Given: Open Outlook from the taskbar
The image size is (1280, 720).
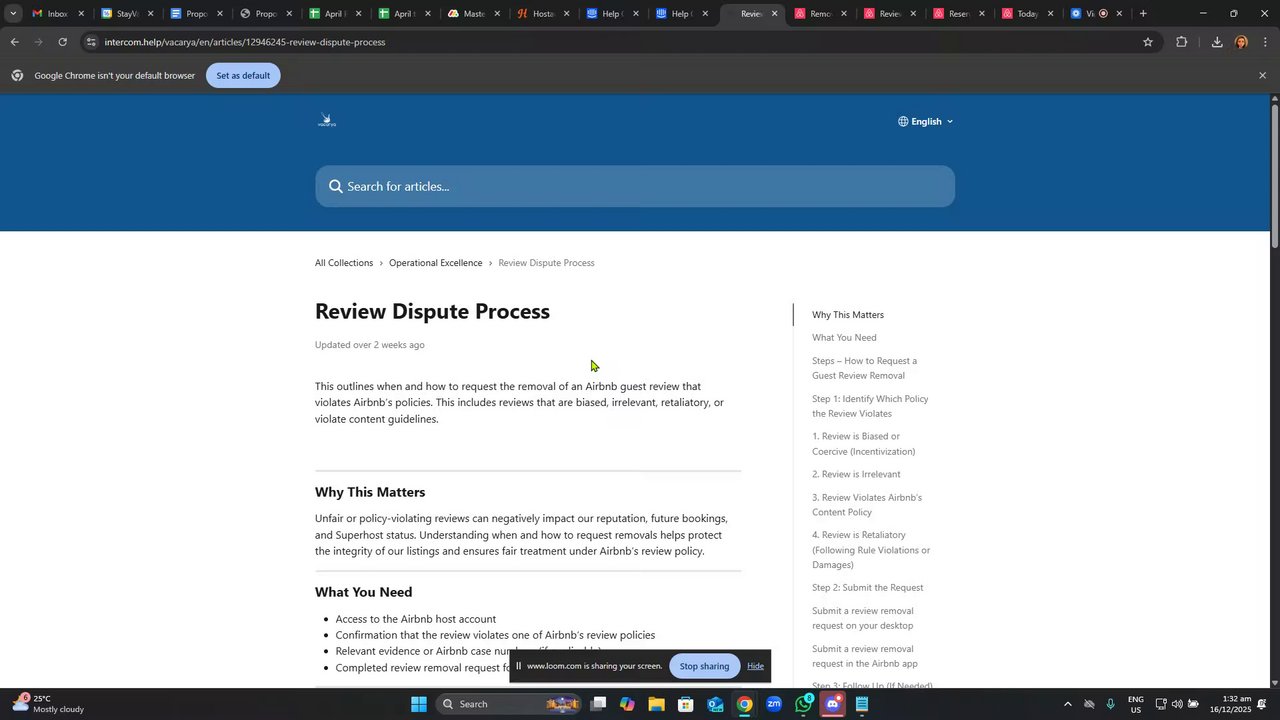Looking at the screenshot, I should point(715,704).
